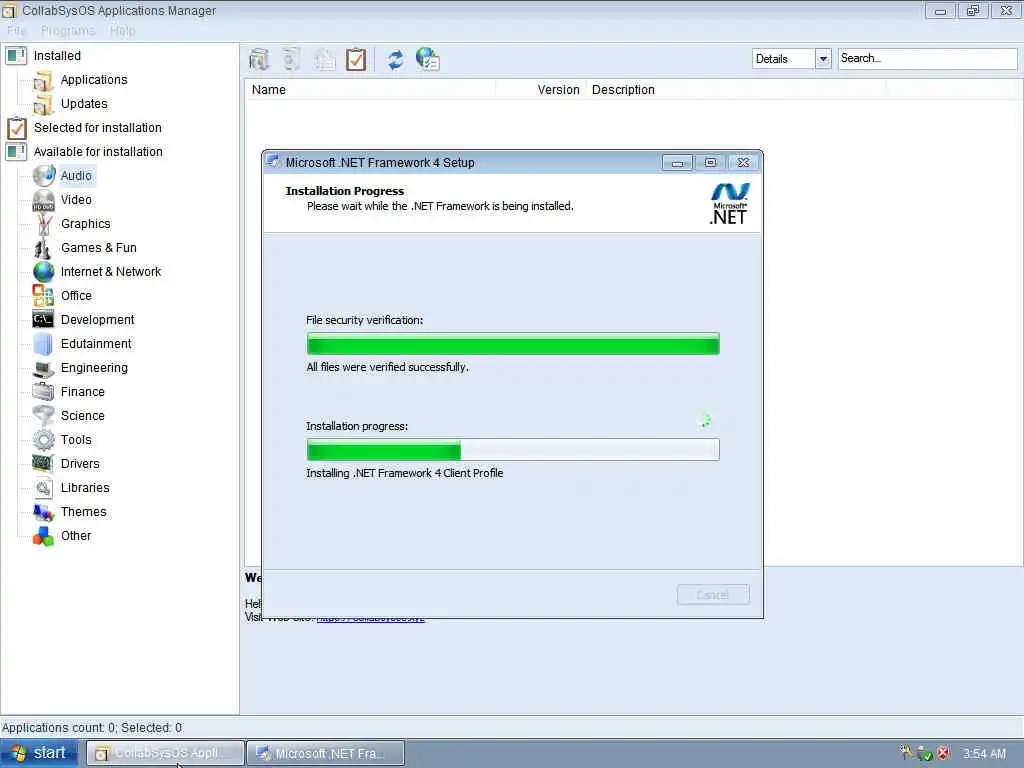Select the Updates tree item label

pos(84,104)
